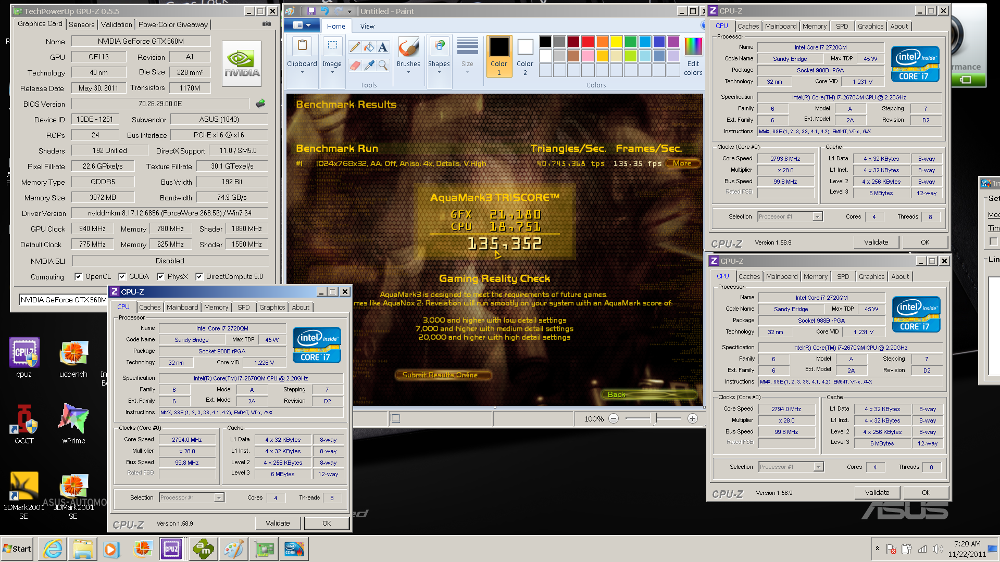This screenshot has height=562, width=1000.
Task: Select the Color picker eyedropper tool
Action: [x=369, y=65]
